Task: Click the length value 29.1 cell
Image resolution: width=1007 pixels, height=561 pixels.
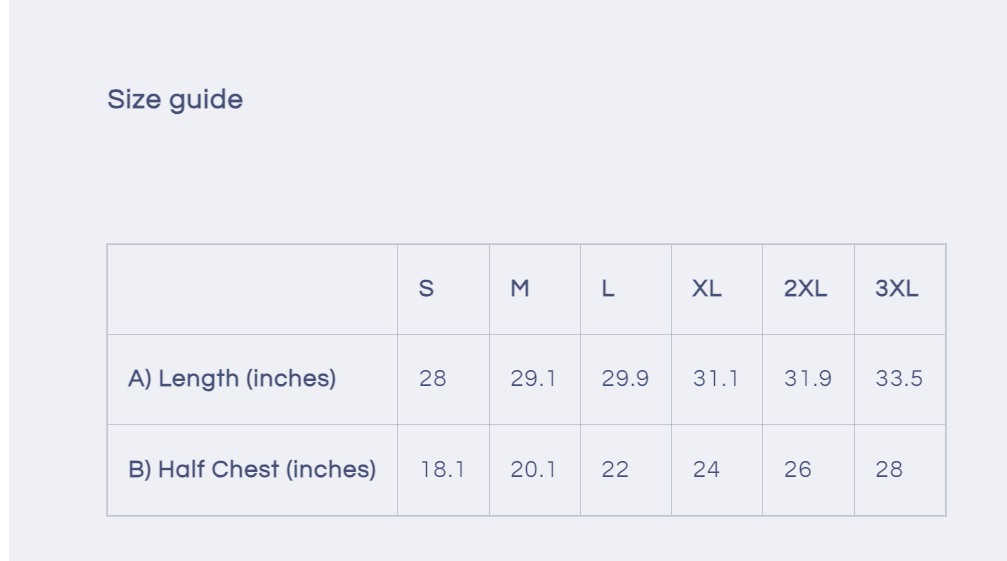Action: (x=533, y=379)
